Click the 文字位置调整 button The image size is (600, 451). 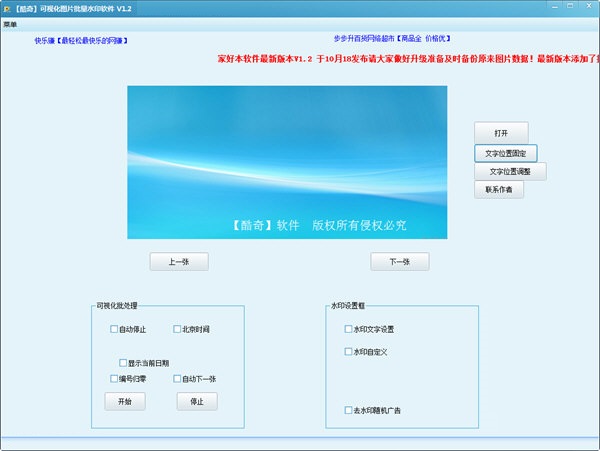click(510, 171)
